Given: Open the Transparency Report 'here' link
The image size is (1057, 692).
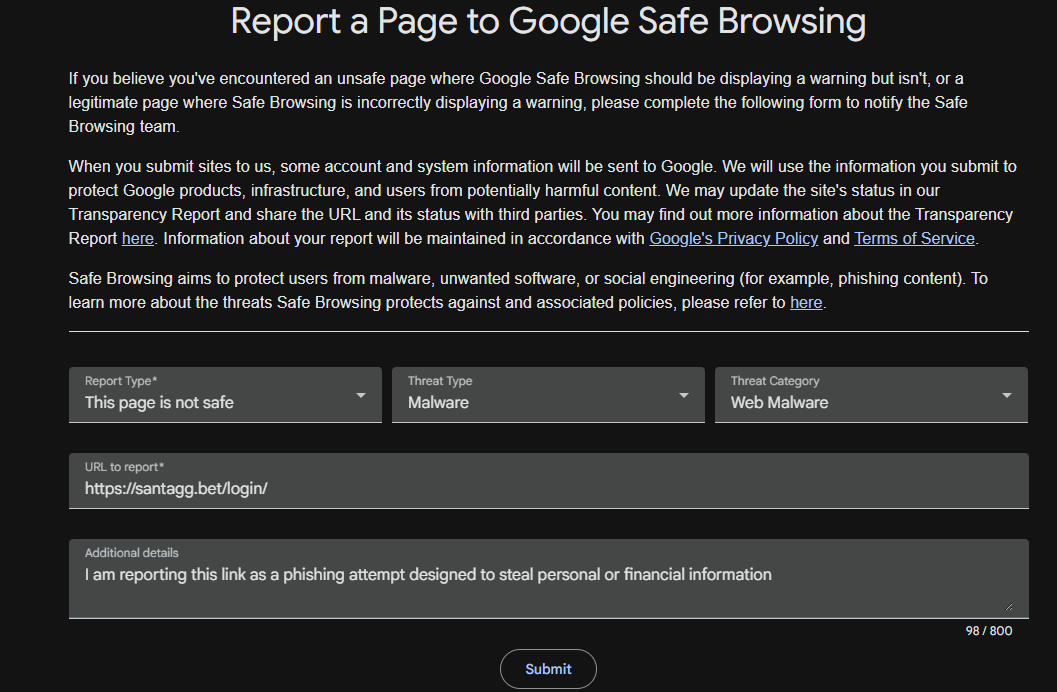Looking at the screenshot, I should click(x=138, y=239).
